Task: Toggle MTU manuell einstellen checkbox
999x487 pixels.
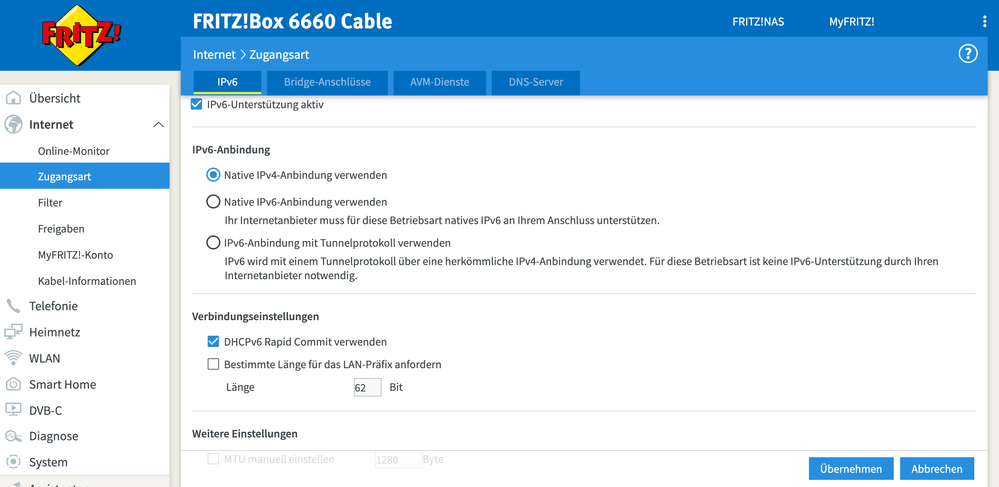Action: coord(213,459)
